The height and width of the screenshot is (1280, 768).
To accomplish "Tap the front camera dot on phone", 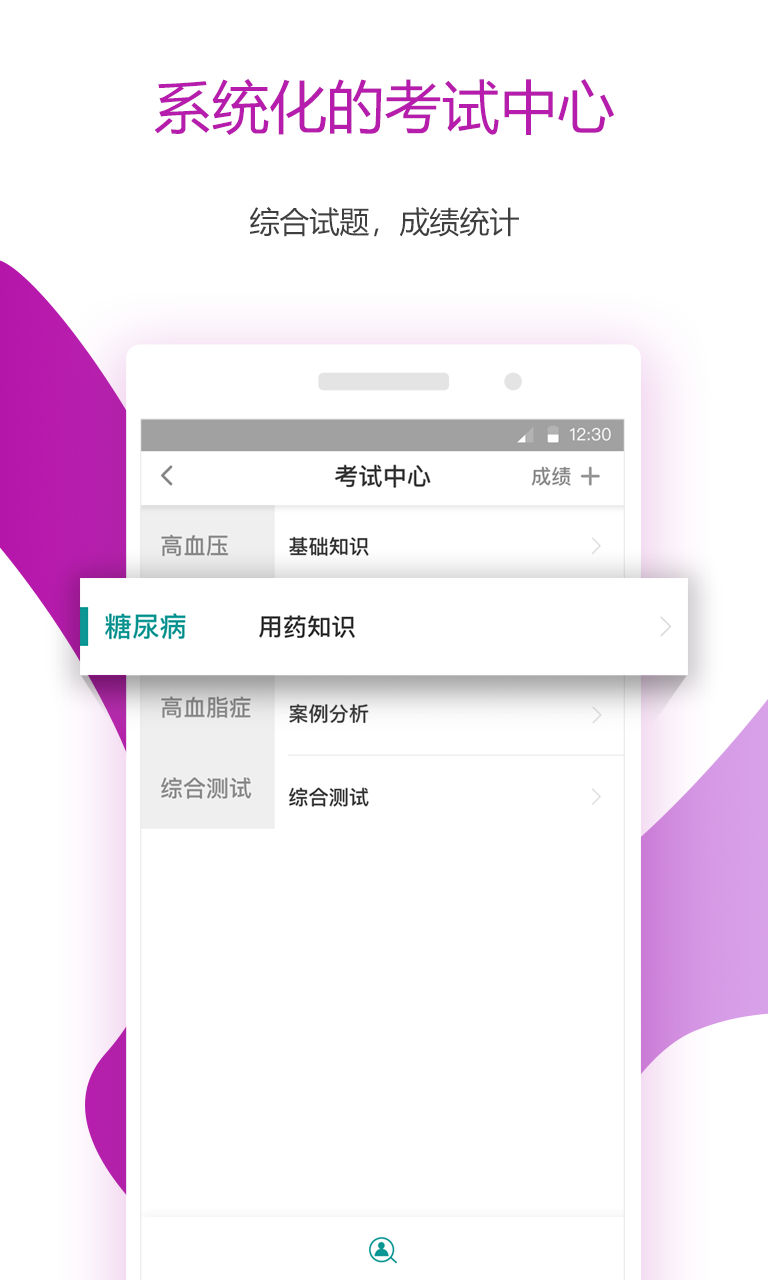I will (513, 381).
